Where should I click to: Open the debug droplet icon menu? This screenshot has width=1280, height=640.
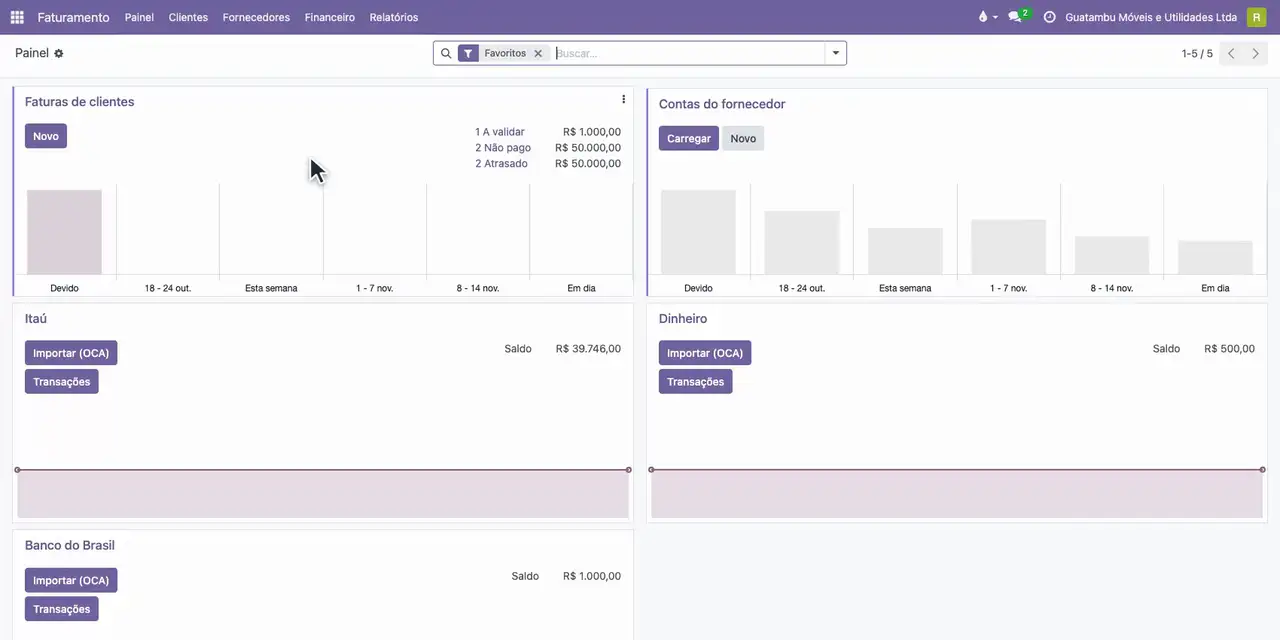point(987,17)
